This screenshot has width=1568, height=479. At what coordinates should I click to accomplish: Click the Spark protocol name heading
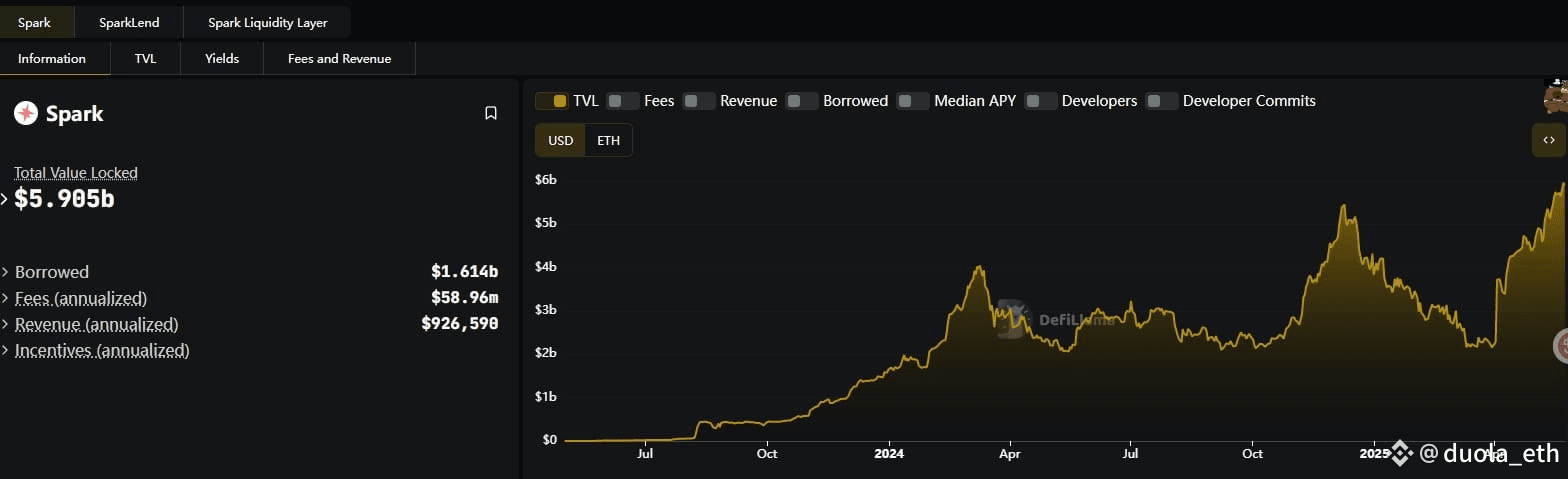pyautogui.click(x=74, y=114)
